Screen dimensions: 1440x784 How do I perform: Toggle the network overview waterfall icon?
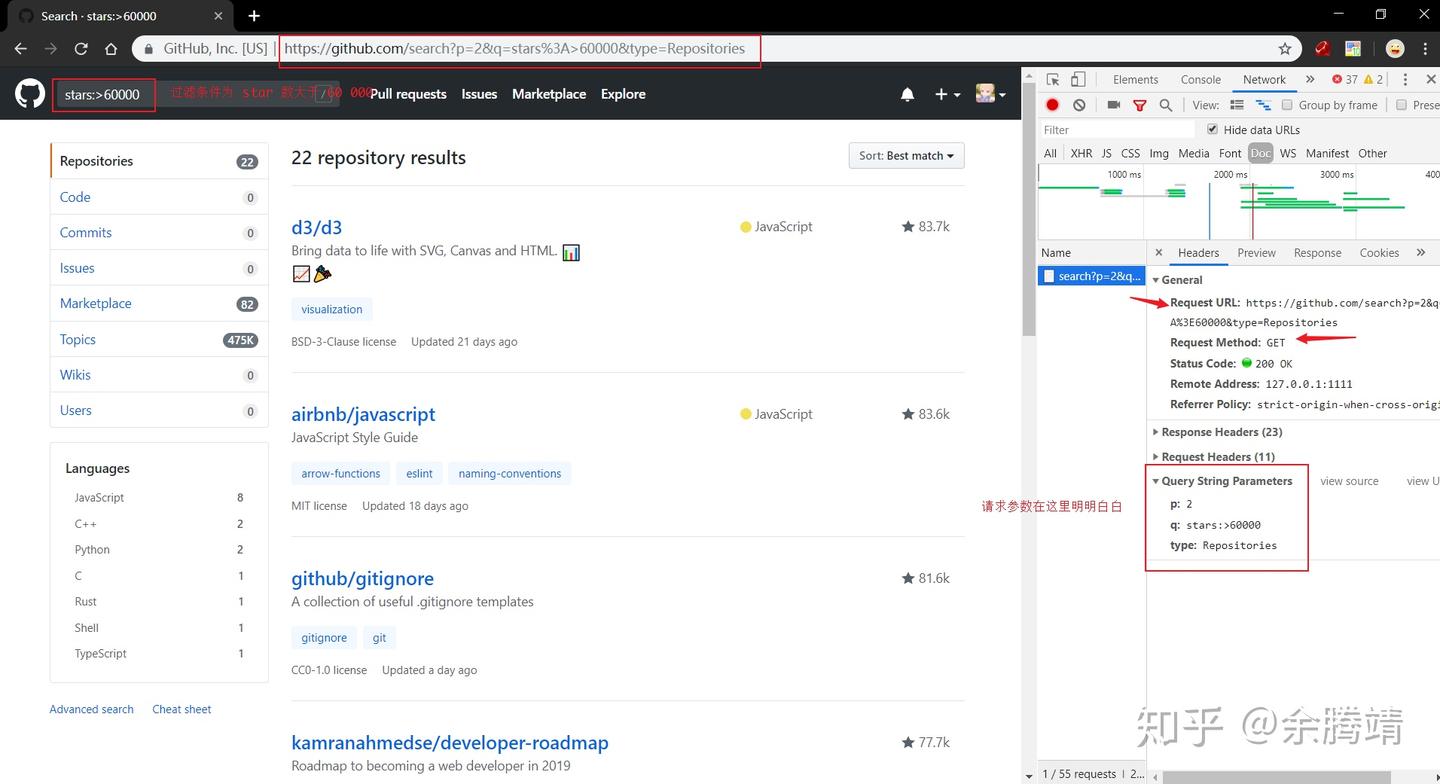tap(1263, 105)
